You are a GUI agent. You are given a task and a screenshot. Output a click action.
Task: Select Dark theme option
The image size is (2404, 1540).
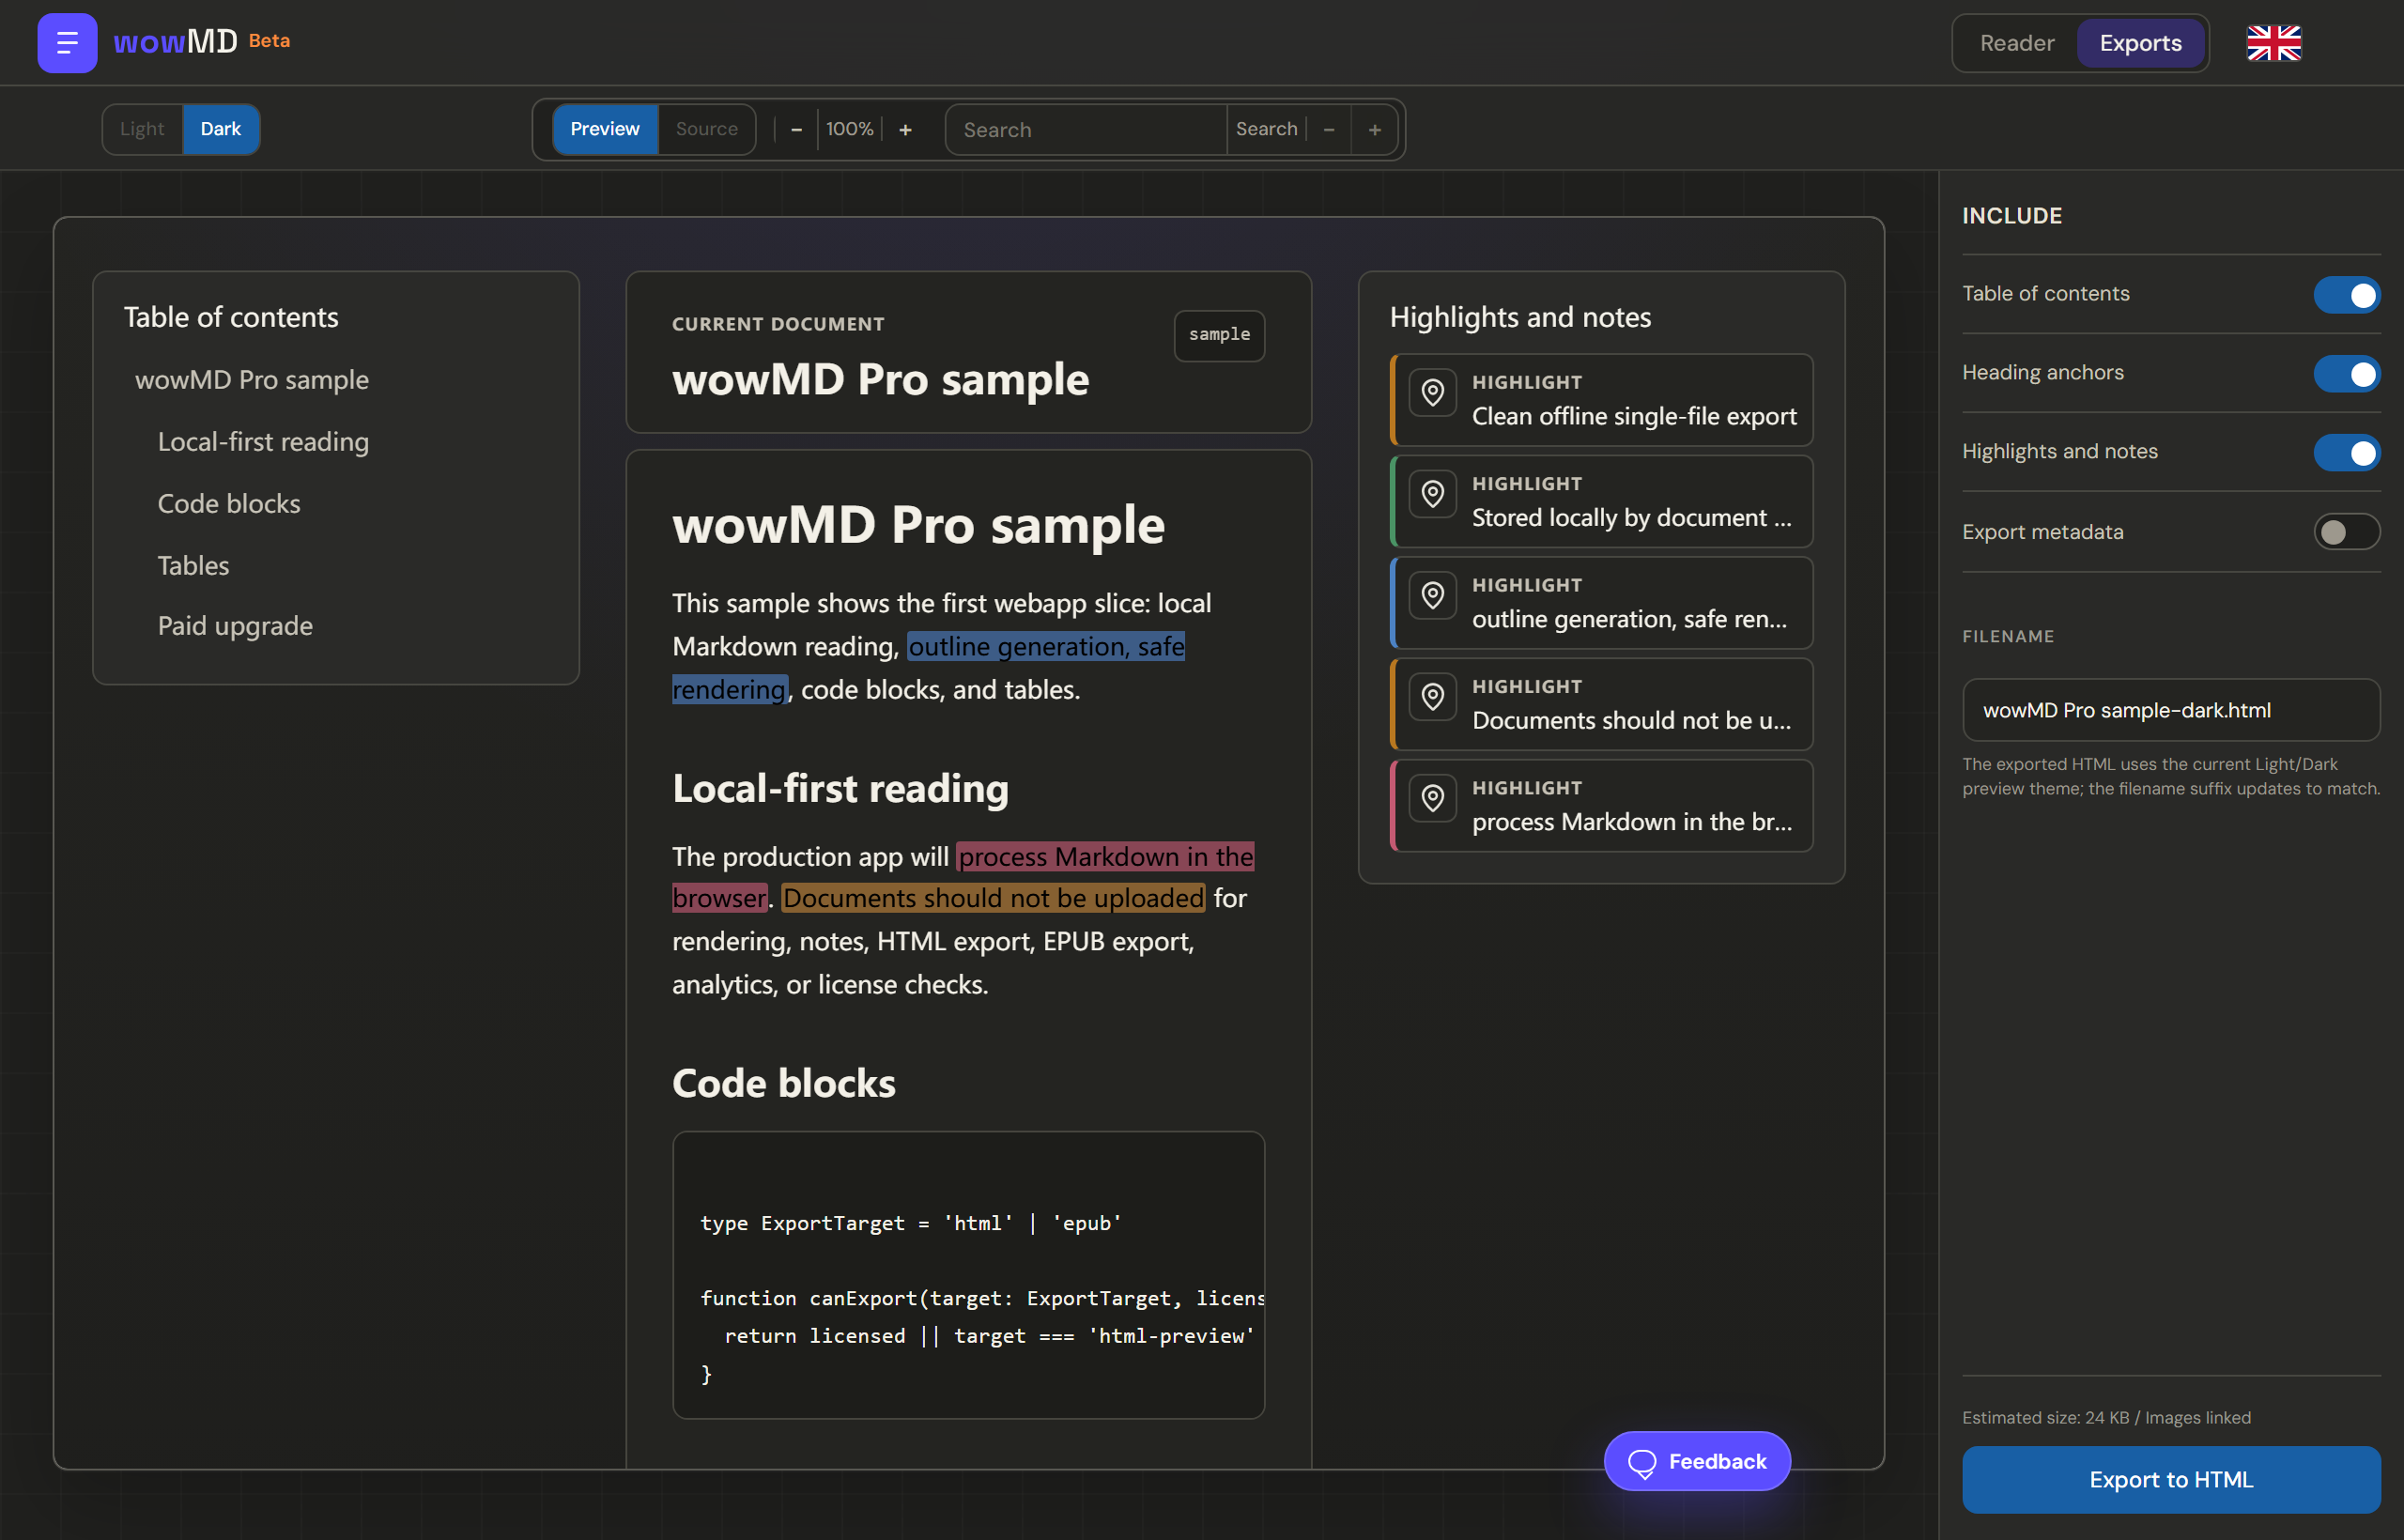(221, 130)
